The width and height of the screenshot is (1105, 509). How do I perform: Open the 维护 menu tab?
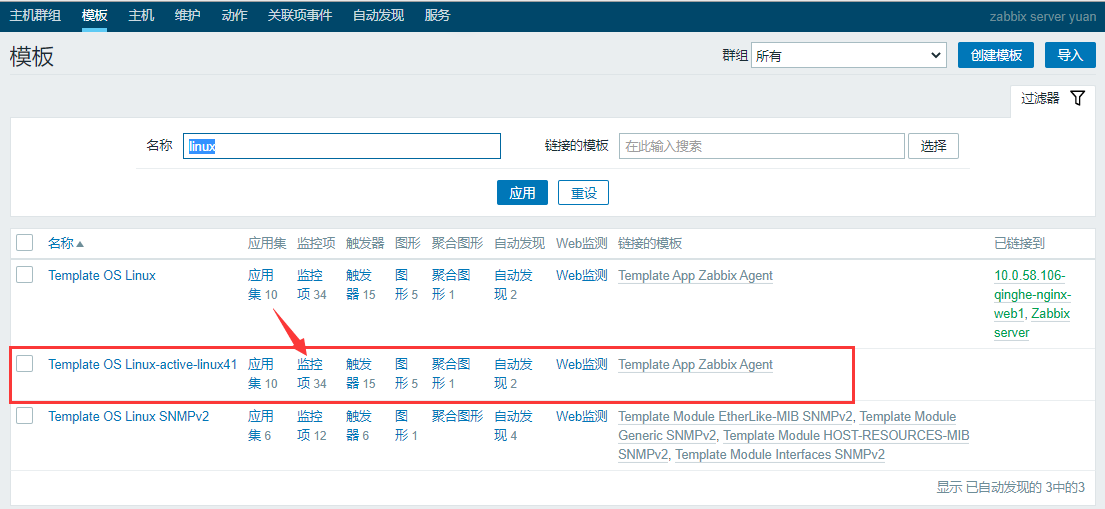pos(187,15)
